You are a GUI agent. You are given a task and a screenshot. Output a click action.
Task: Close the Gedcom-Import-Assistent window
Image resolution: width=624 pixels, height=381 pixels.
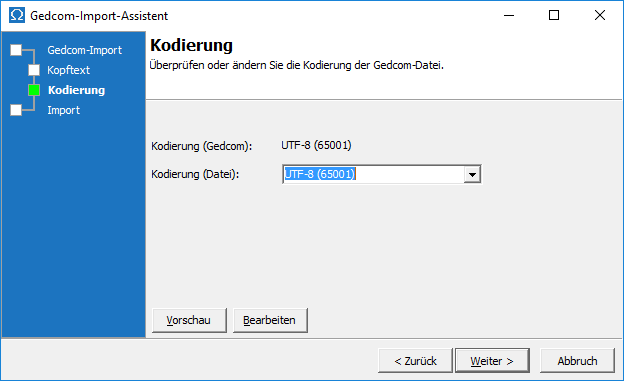pos(600,16)
